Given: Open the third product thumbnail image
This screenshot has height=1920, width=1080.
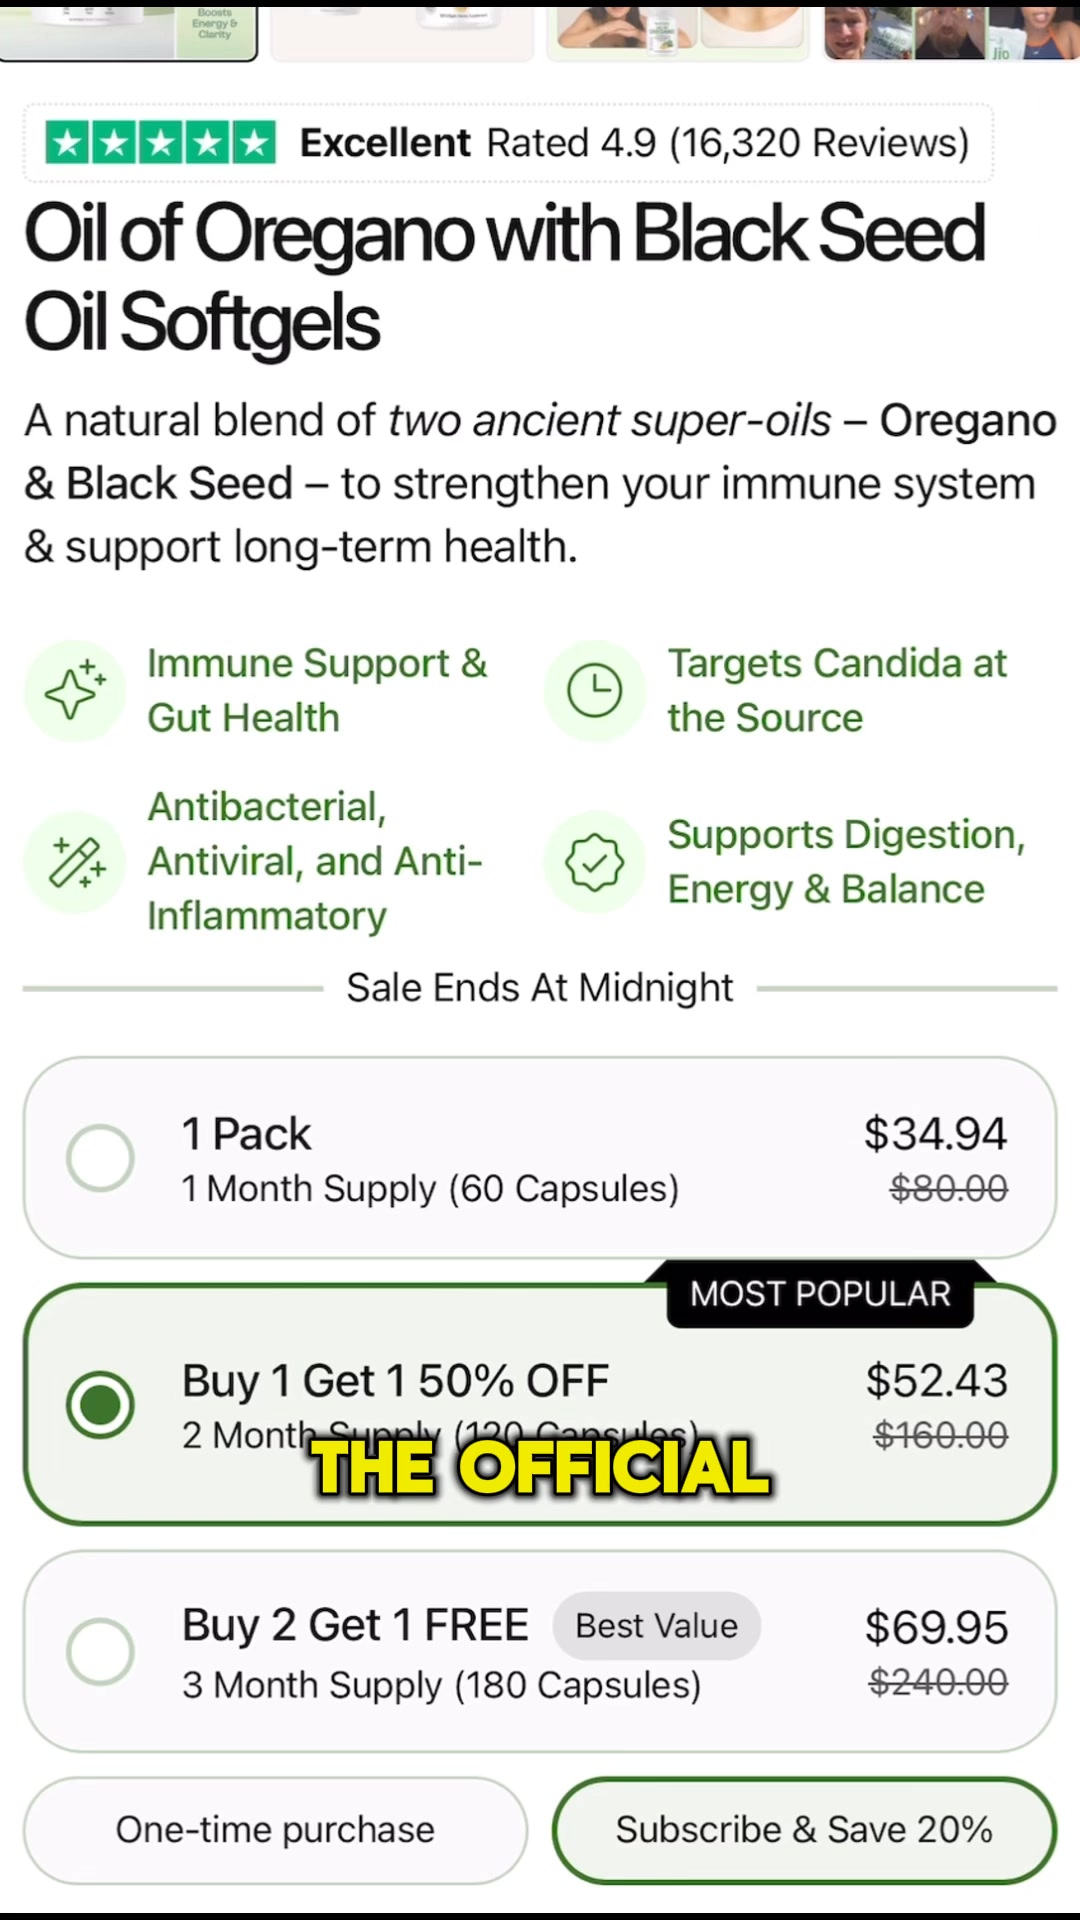Looking at the screenshot, I should click(x=677, y=30).
